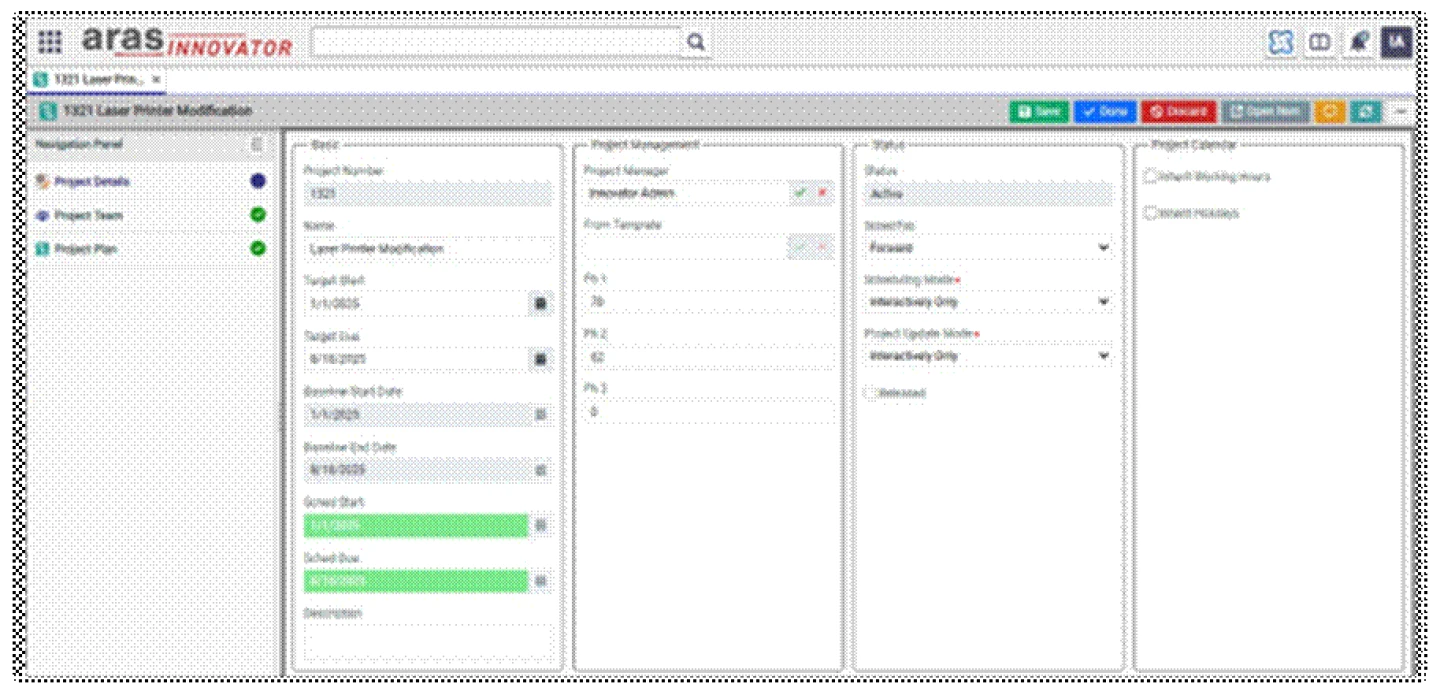
Task: Open Sched Due calendar icon
Action: 540,580
